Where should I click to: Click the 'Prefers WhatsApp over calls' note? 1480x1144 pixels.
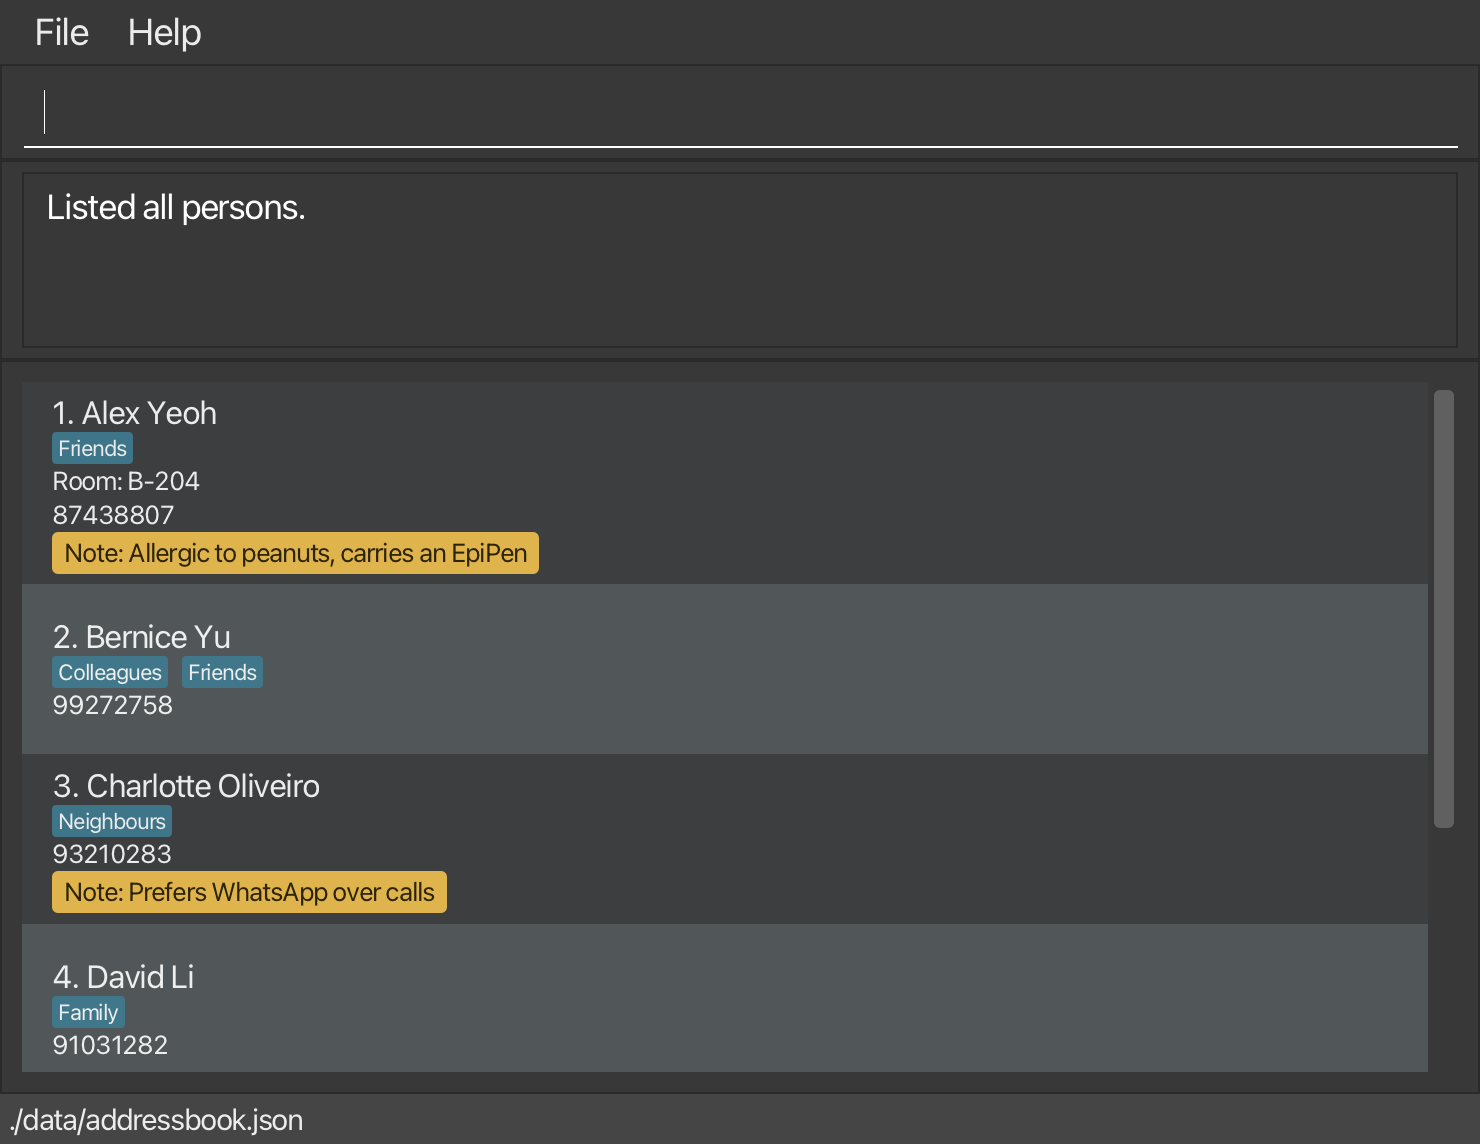[x=249, y=892]
